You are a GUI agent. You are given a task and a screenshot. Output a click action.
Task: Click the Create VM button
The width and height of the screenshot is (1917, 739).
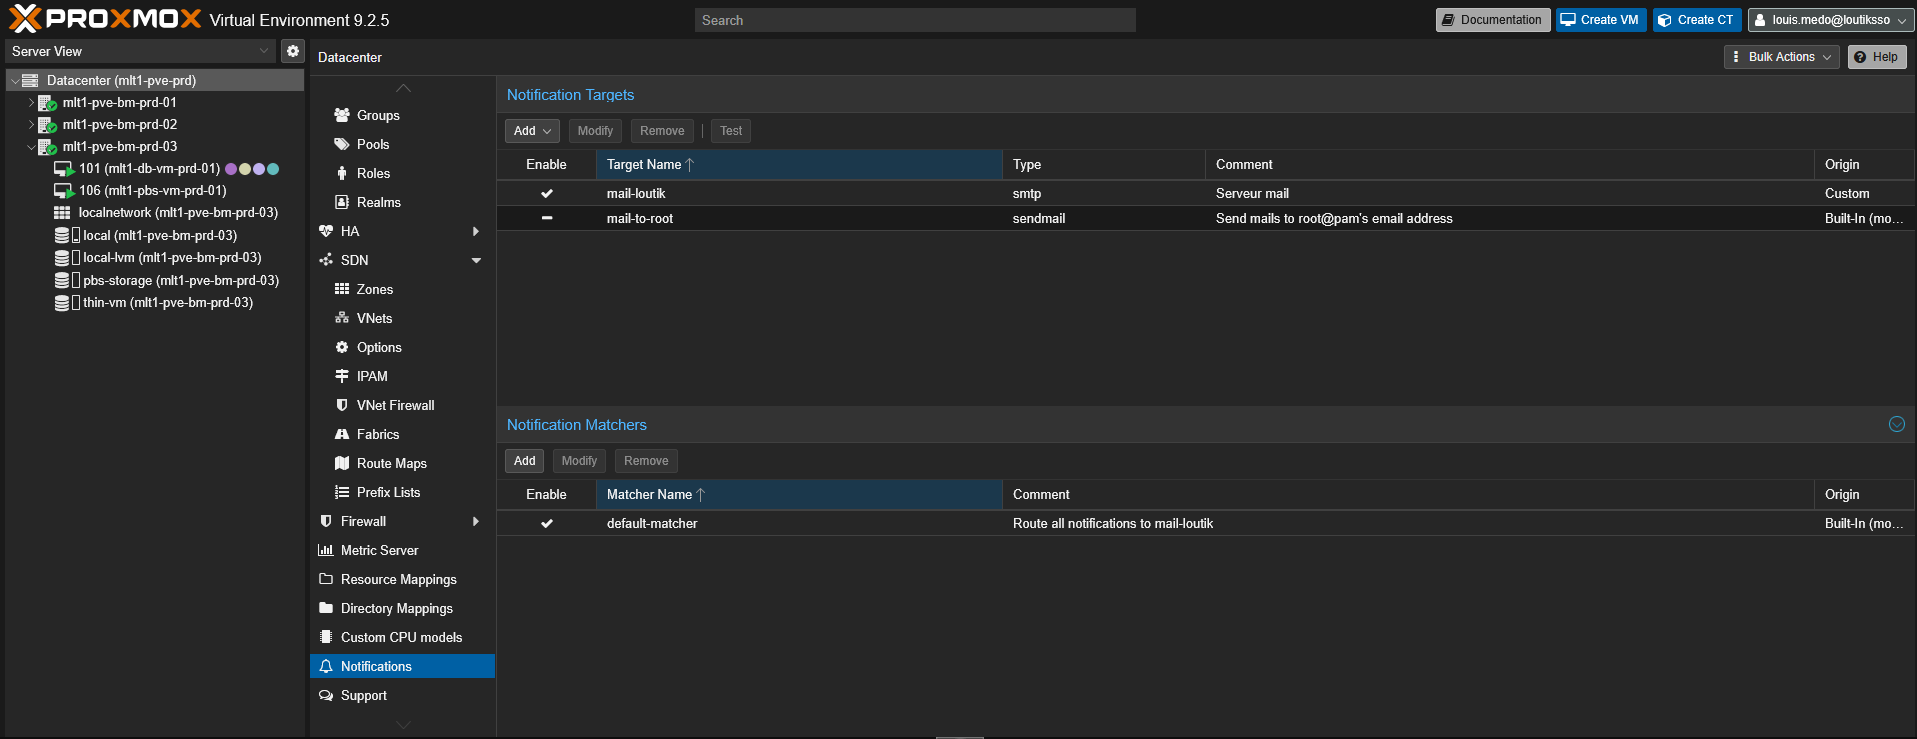click(1600, 20)
